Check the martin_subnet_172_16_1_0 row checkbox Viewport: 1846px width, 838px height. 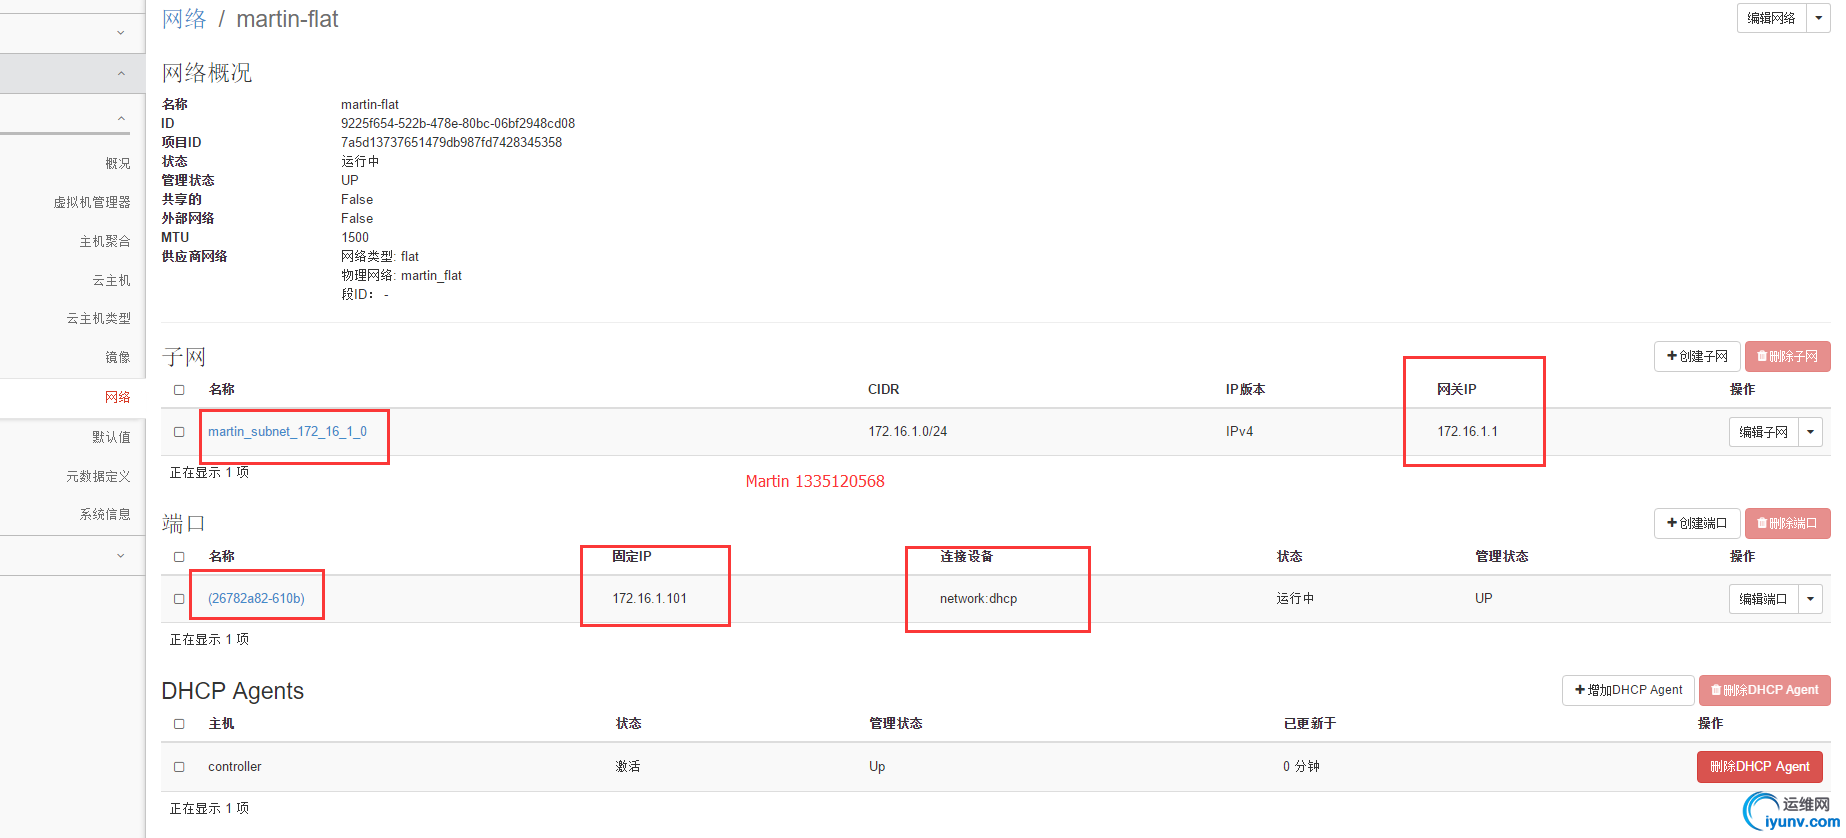click(179, 432)
